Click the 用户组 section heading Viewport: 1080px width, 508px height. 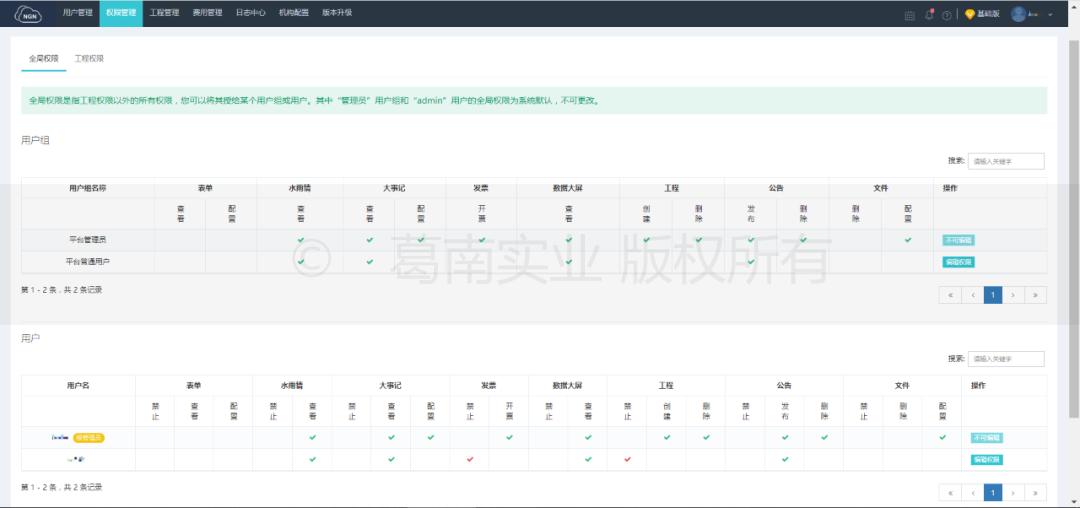click(x=35, y=140)
